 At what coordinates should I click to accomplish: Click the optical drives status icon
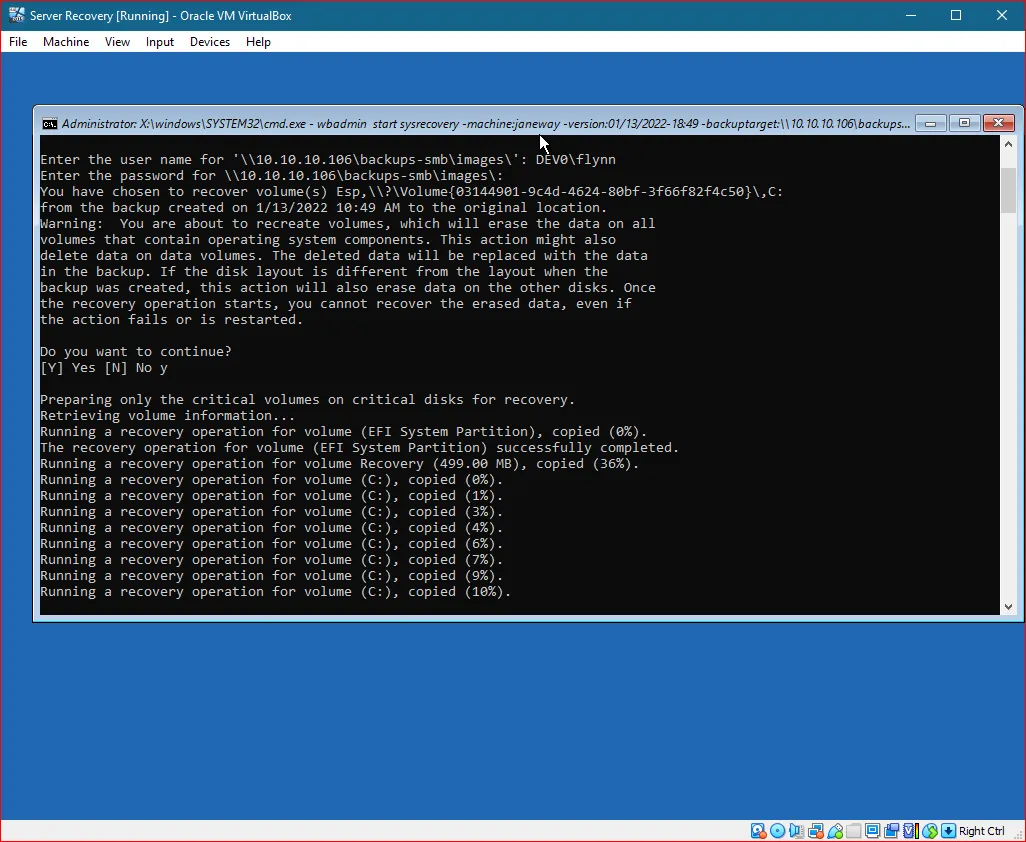(776, 830)
